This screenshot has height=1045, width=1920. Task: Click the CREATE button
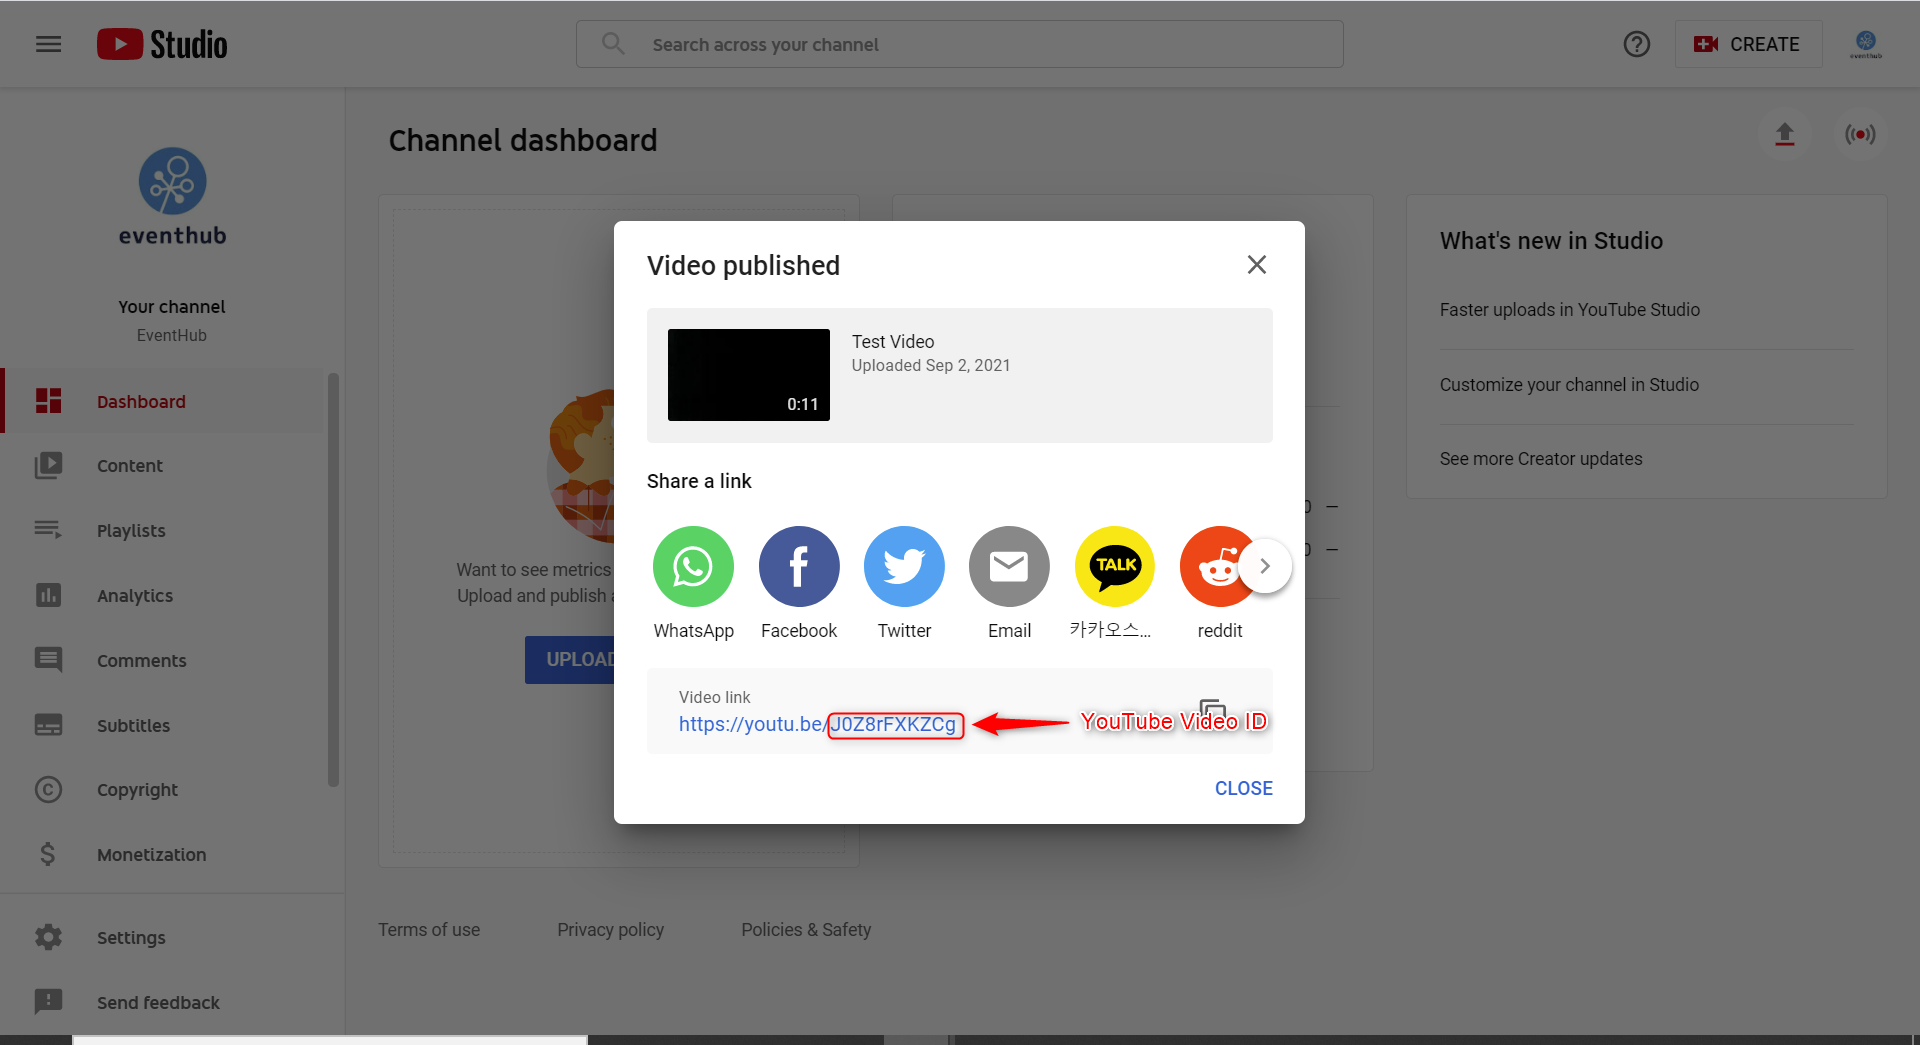point(1747,44)
